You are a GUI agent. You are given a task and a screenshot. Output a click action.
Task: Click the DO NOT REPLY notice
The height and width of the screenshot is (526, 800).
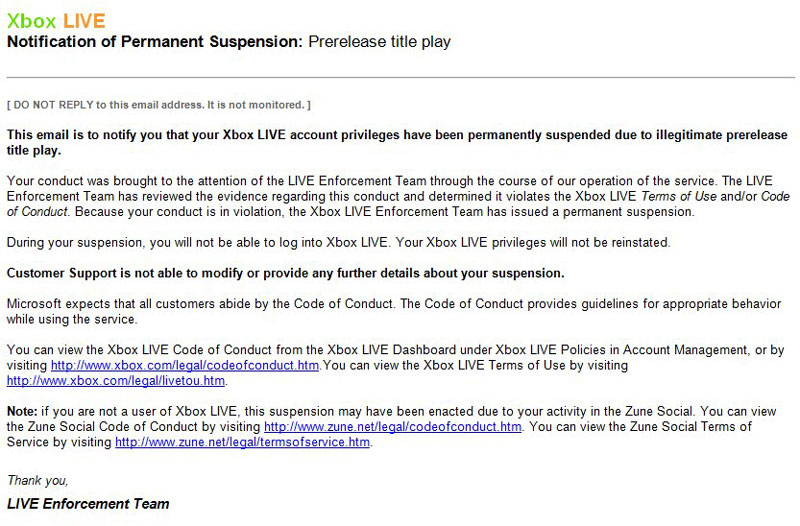[158, 104]
